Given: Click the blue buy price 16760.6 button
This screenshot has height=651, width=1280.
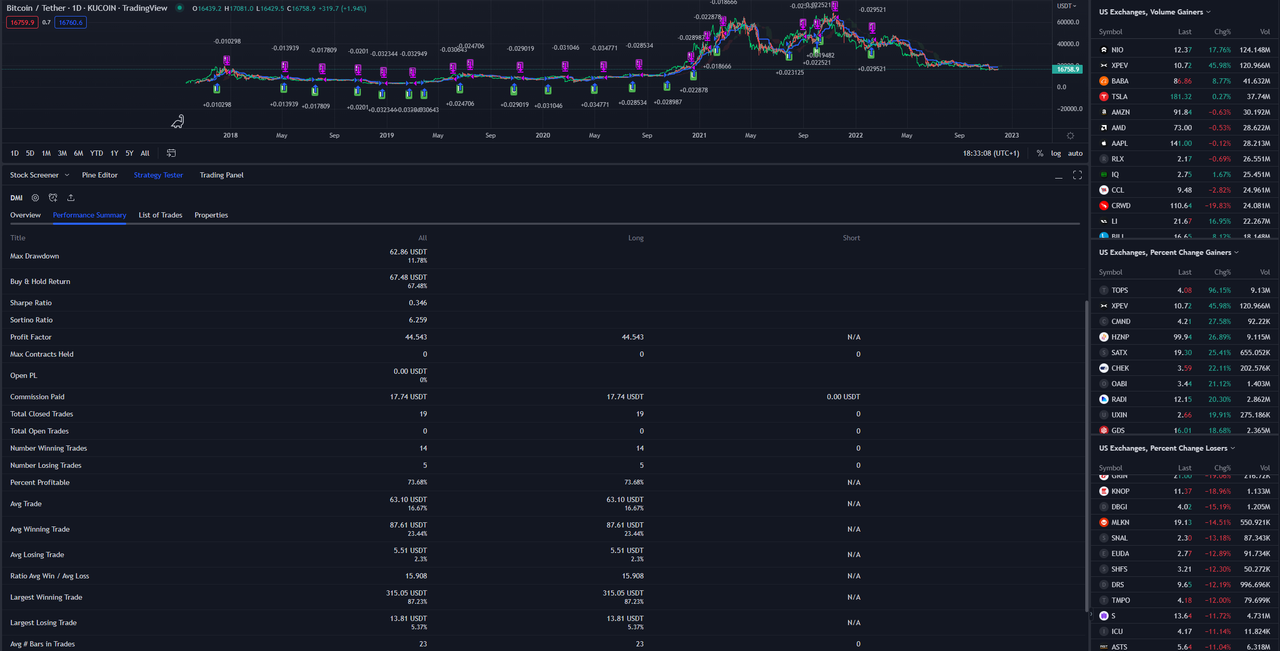Looking at the screenshot, I should pos(71,22).
